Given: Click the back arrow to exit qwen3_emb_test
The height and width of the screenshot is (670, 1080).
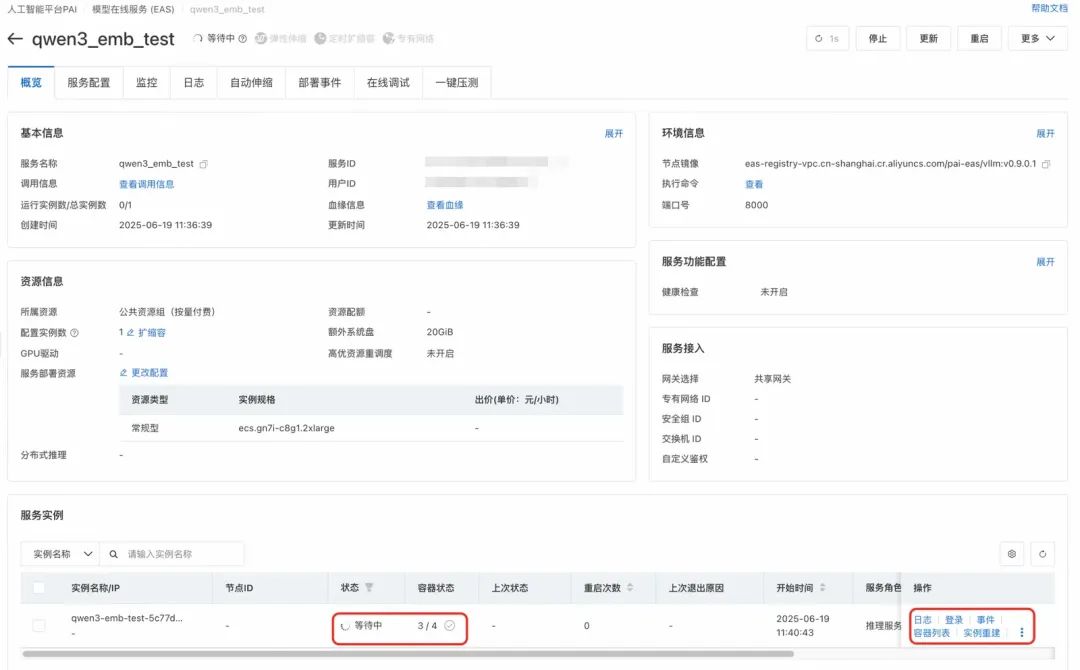Looking at the screenshot, I should [19, 38].
